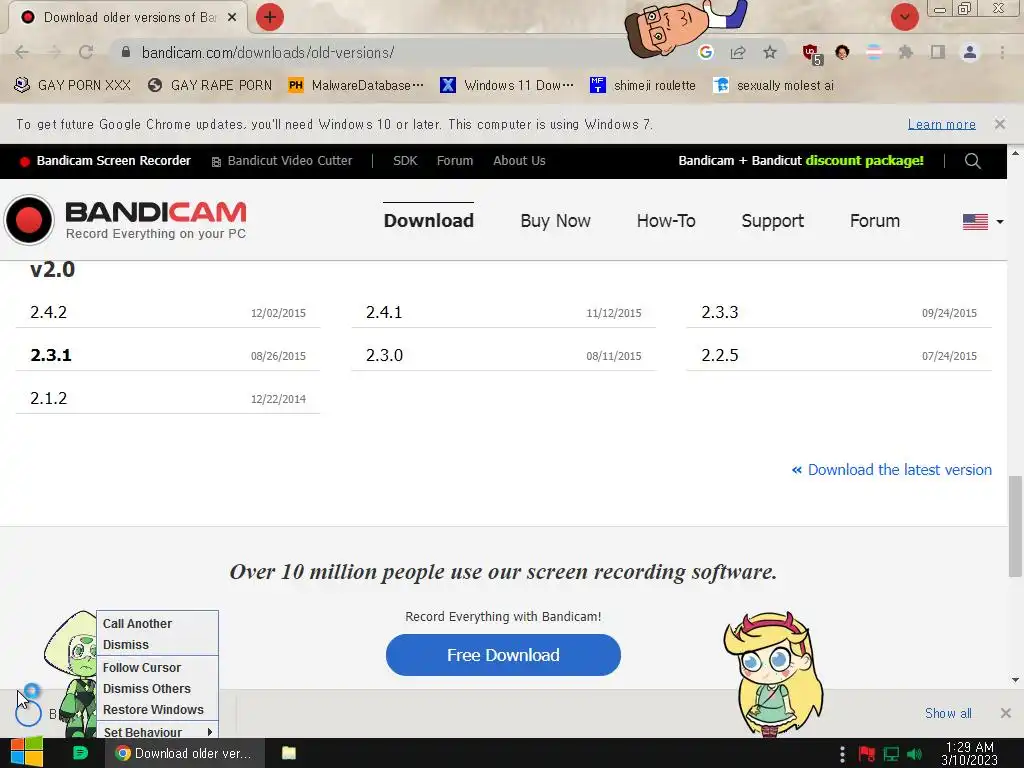
Task: Open File Explorer from the taskbar
Action: [289, 753]
